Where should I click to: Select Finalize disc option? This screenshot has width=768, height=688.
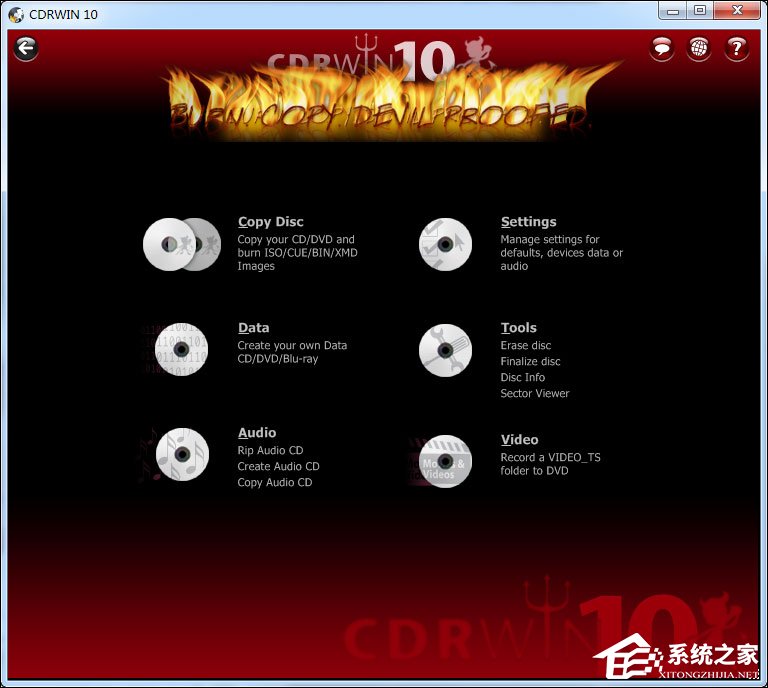point(530,361)
